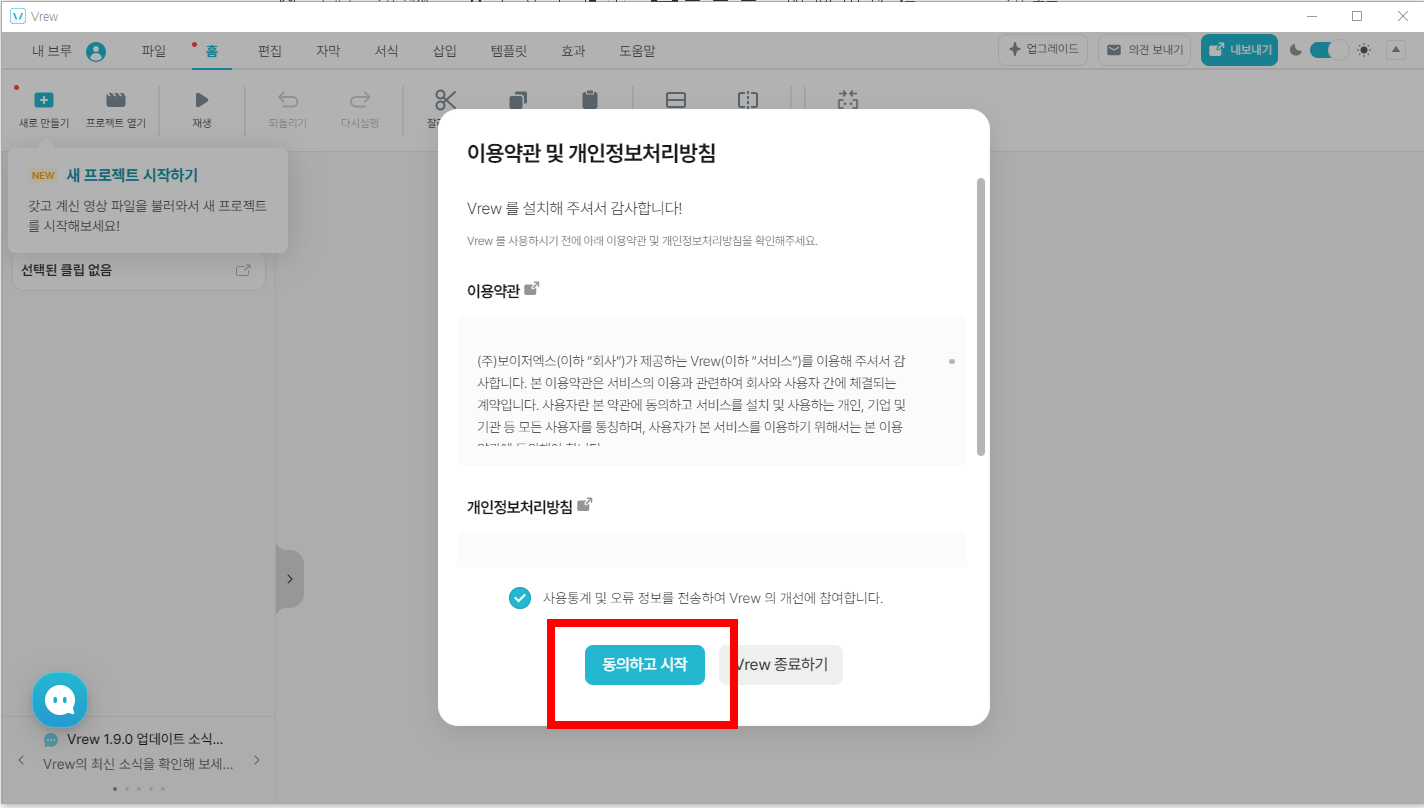Click the swap-arrows dashed box toolbar icon
The width and height of the screenshot is (1424, 808).
pyautogui.click(x=848, y=100)
